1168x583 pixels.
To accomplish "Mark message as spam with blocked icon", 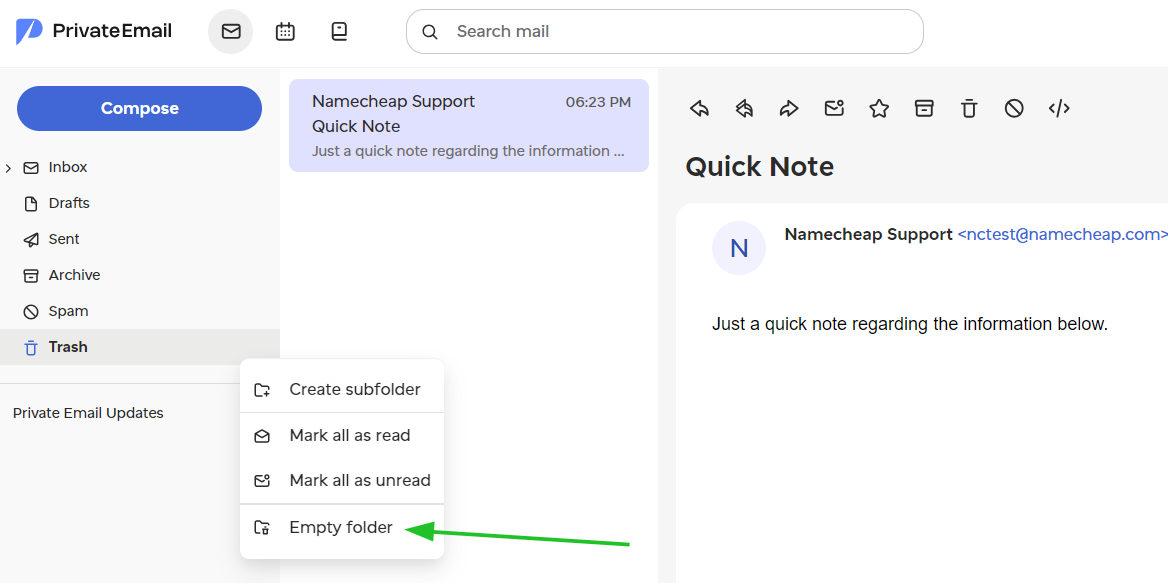I will [1014, 109].
